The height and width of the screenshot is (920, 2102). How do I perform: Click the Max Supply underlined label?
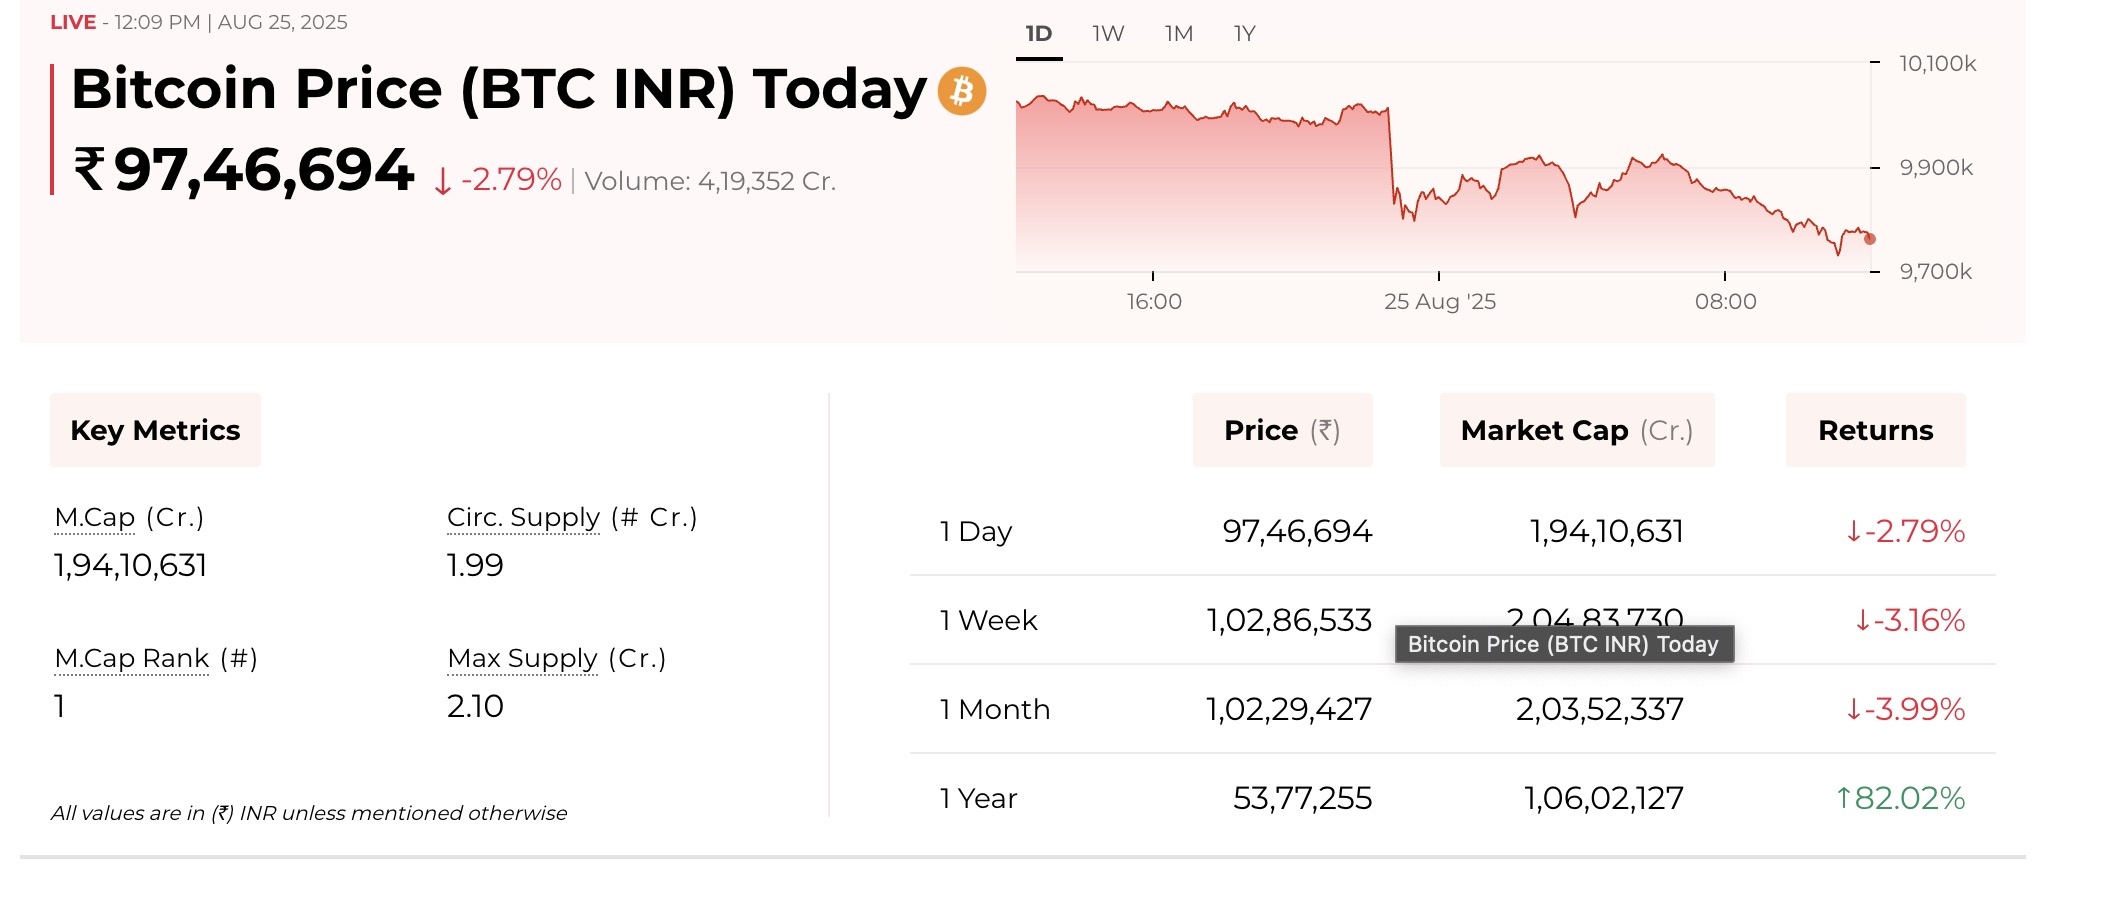(522, 659)
